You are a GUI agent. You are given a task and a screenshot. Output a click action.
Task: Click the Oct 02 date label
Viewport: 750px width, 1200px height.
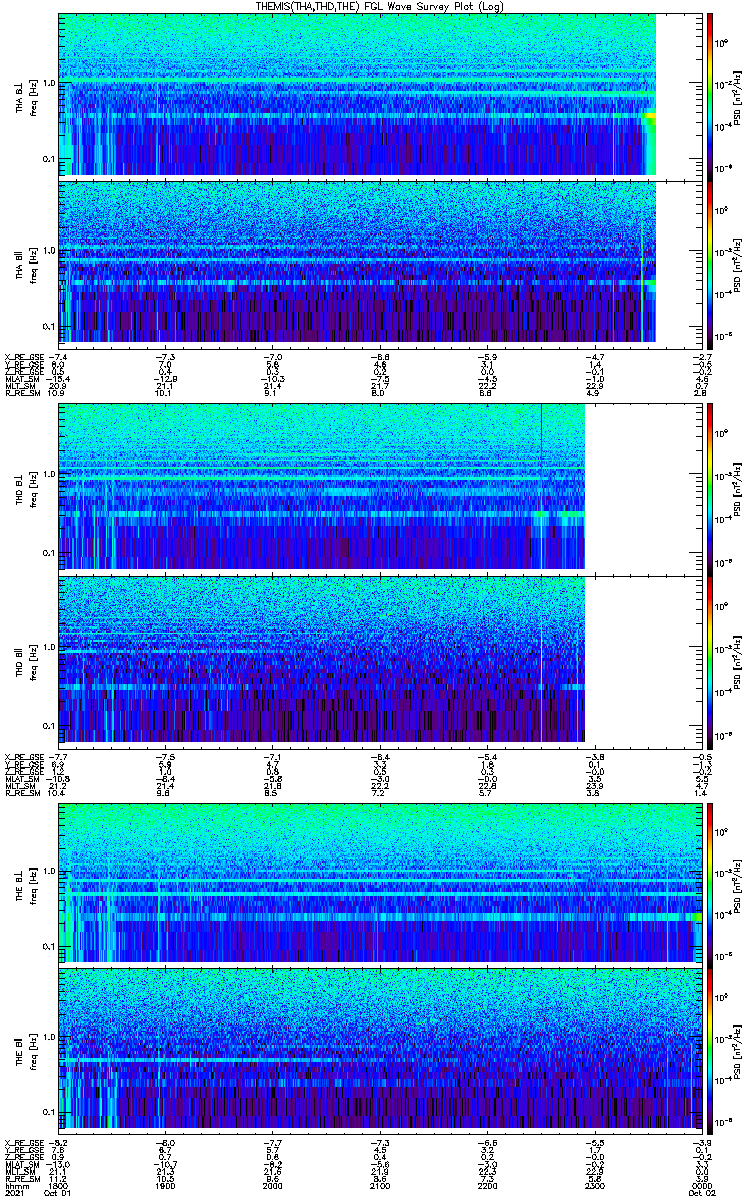coord(703,1193)
